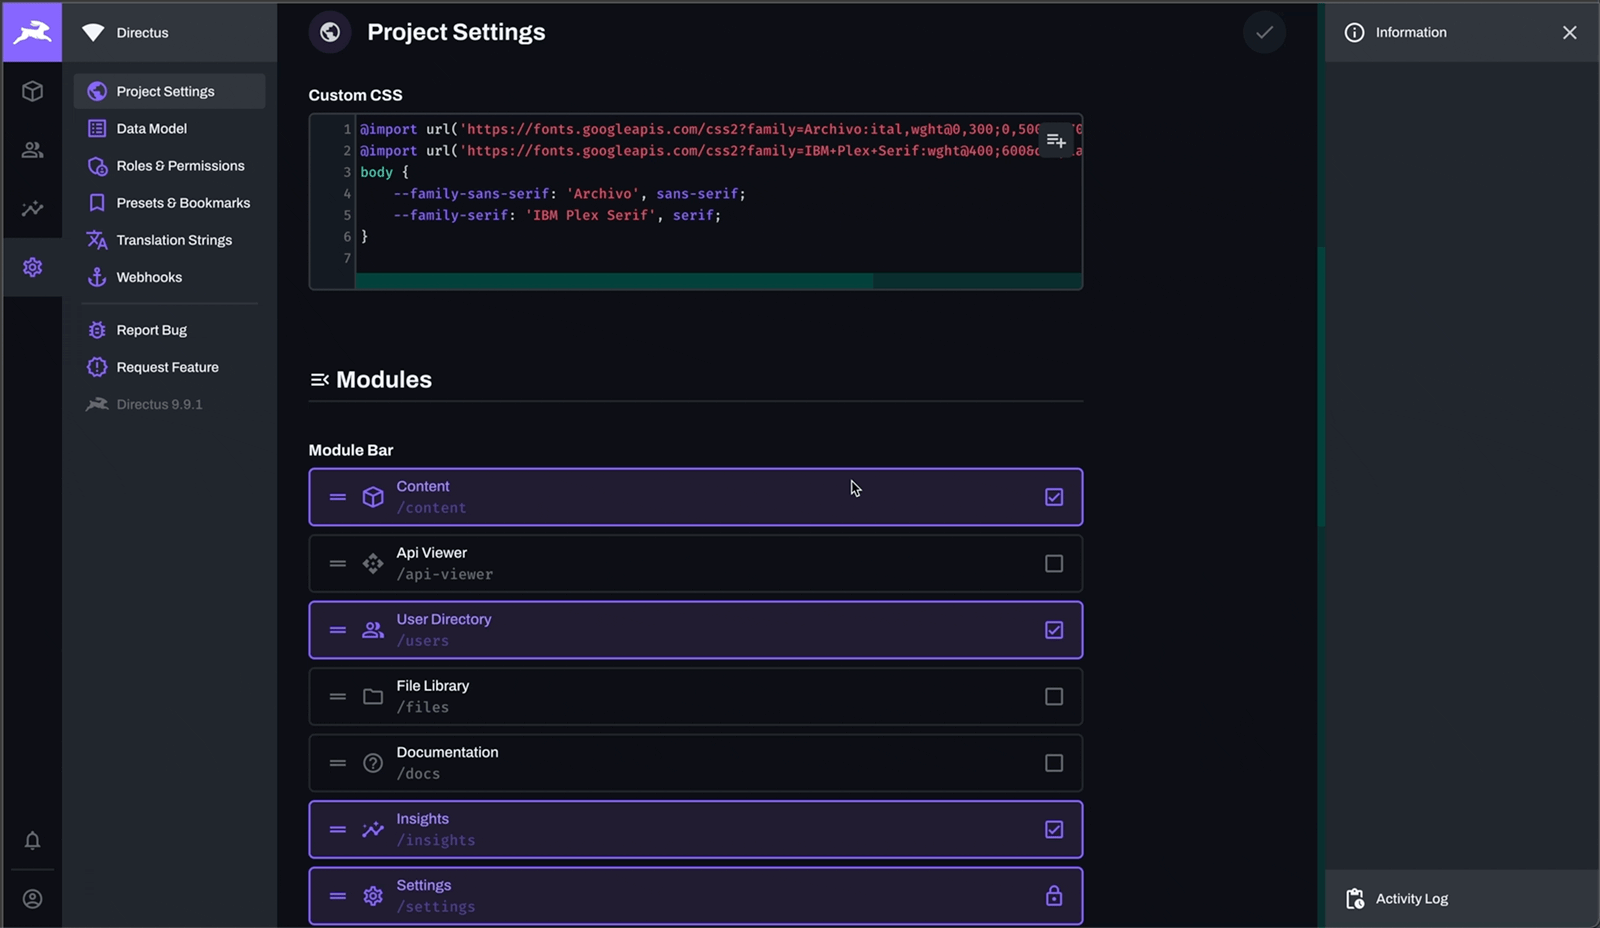Screen dimensions: 1600x928
Task: Click the Information panel info icon
Action: point(1354,33)
